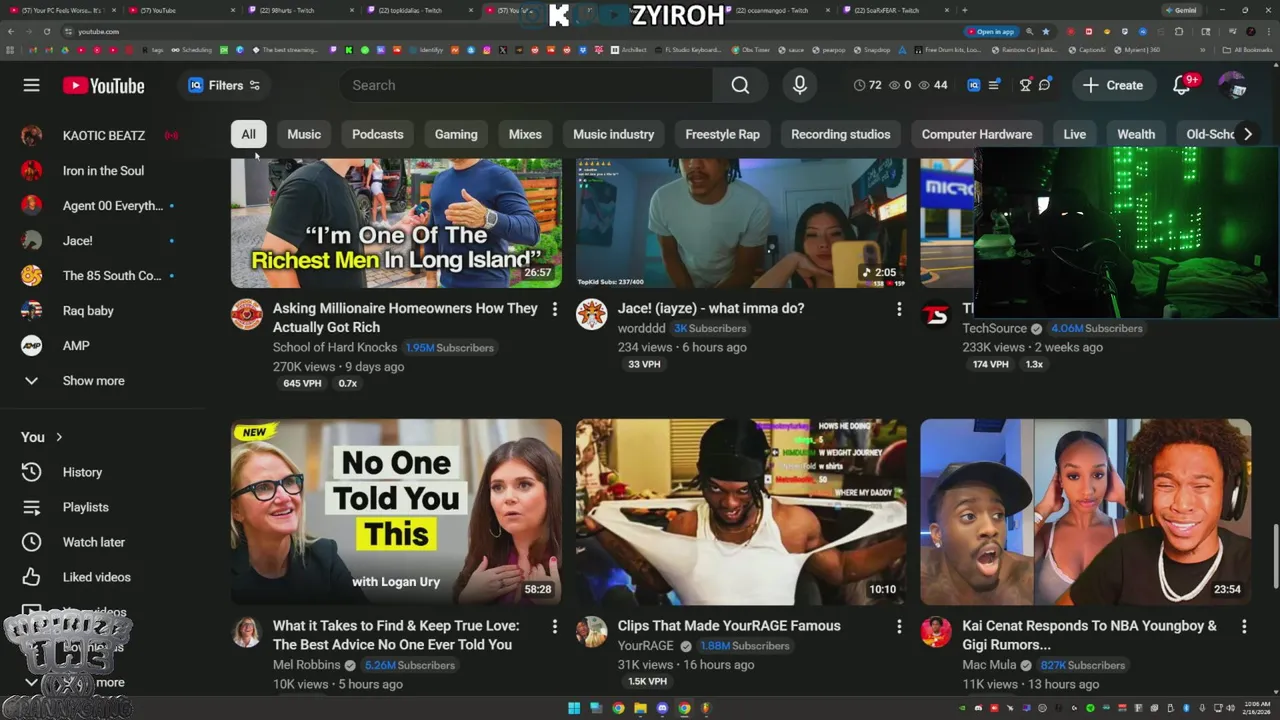Image resolution: width=1280 pixels, height=720 pixels.
Task: Click into the YouTube search field
Action: point(526,85)
